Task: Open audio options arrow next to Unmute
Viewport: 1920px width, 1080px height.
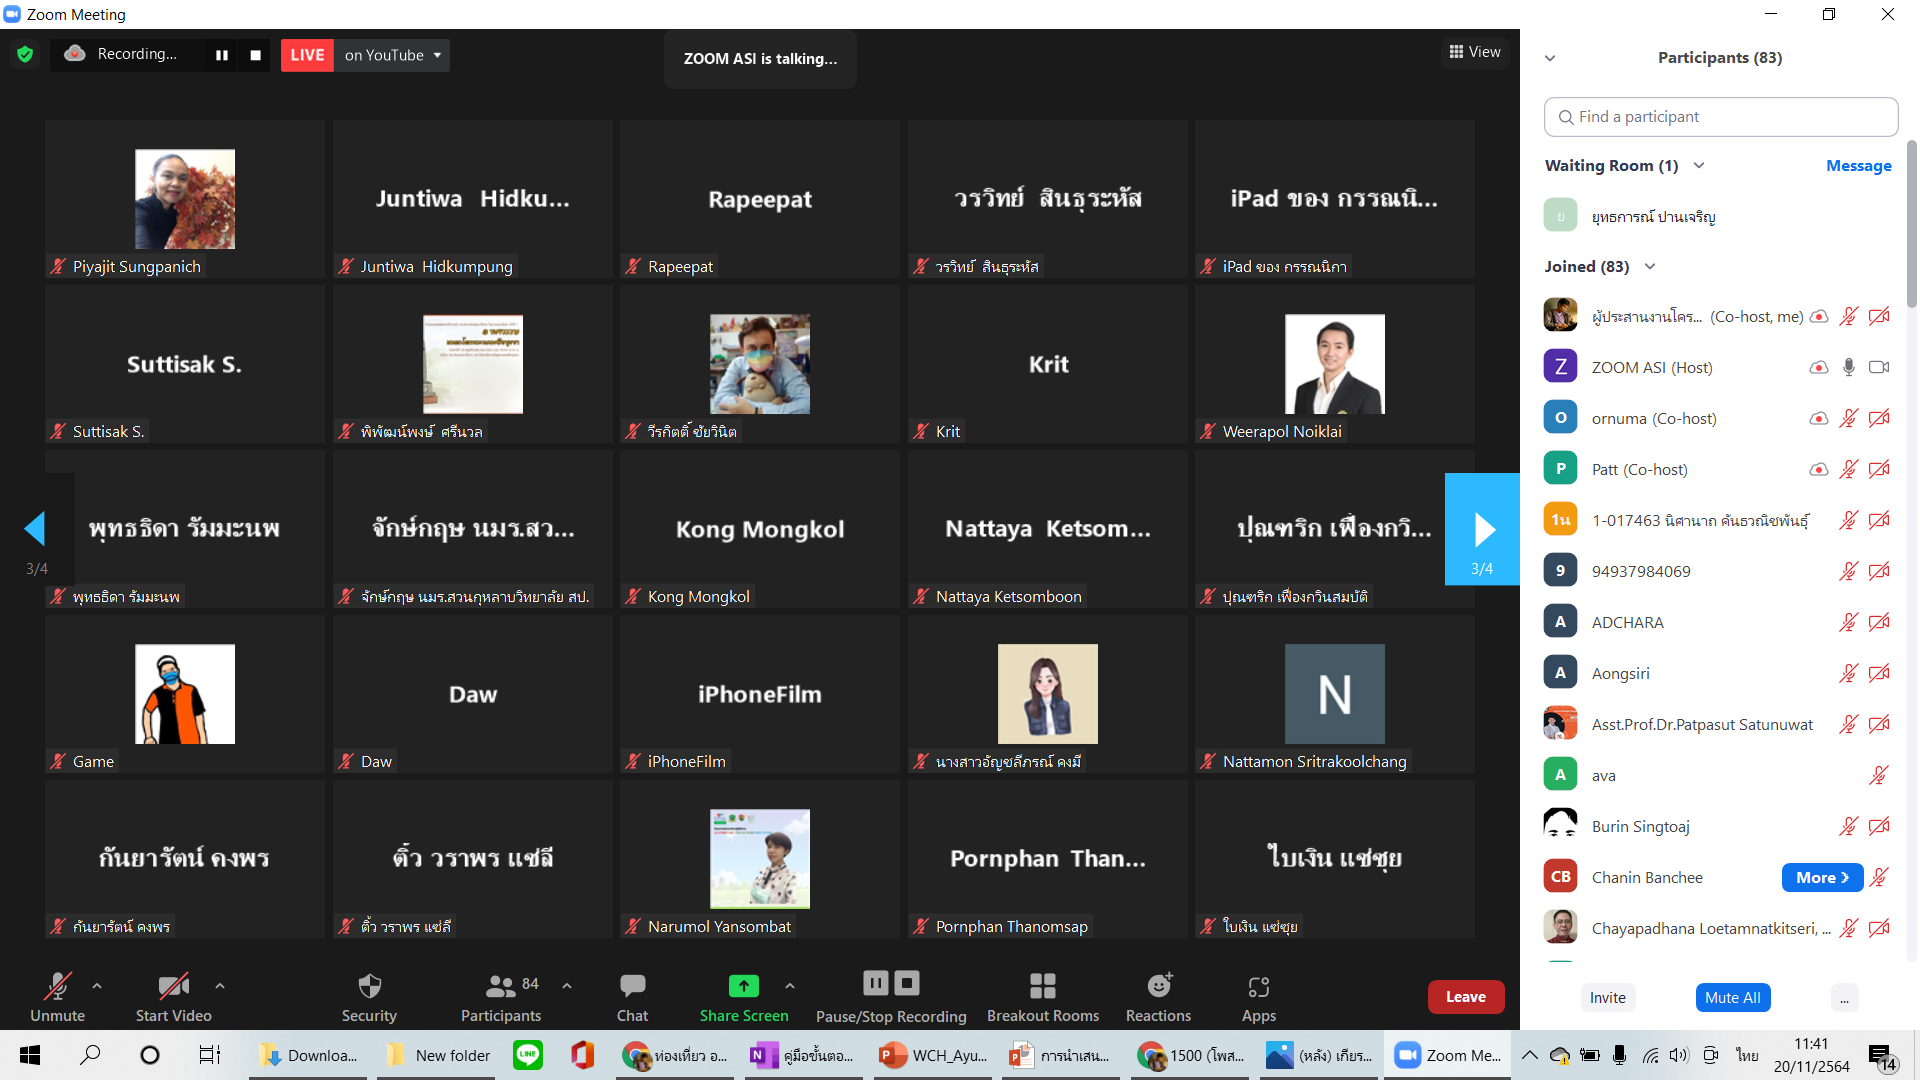Action: pyautogui.click(x=97, y=986)
